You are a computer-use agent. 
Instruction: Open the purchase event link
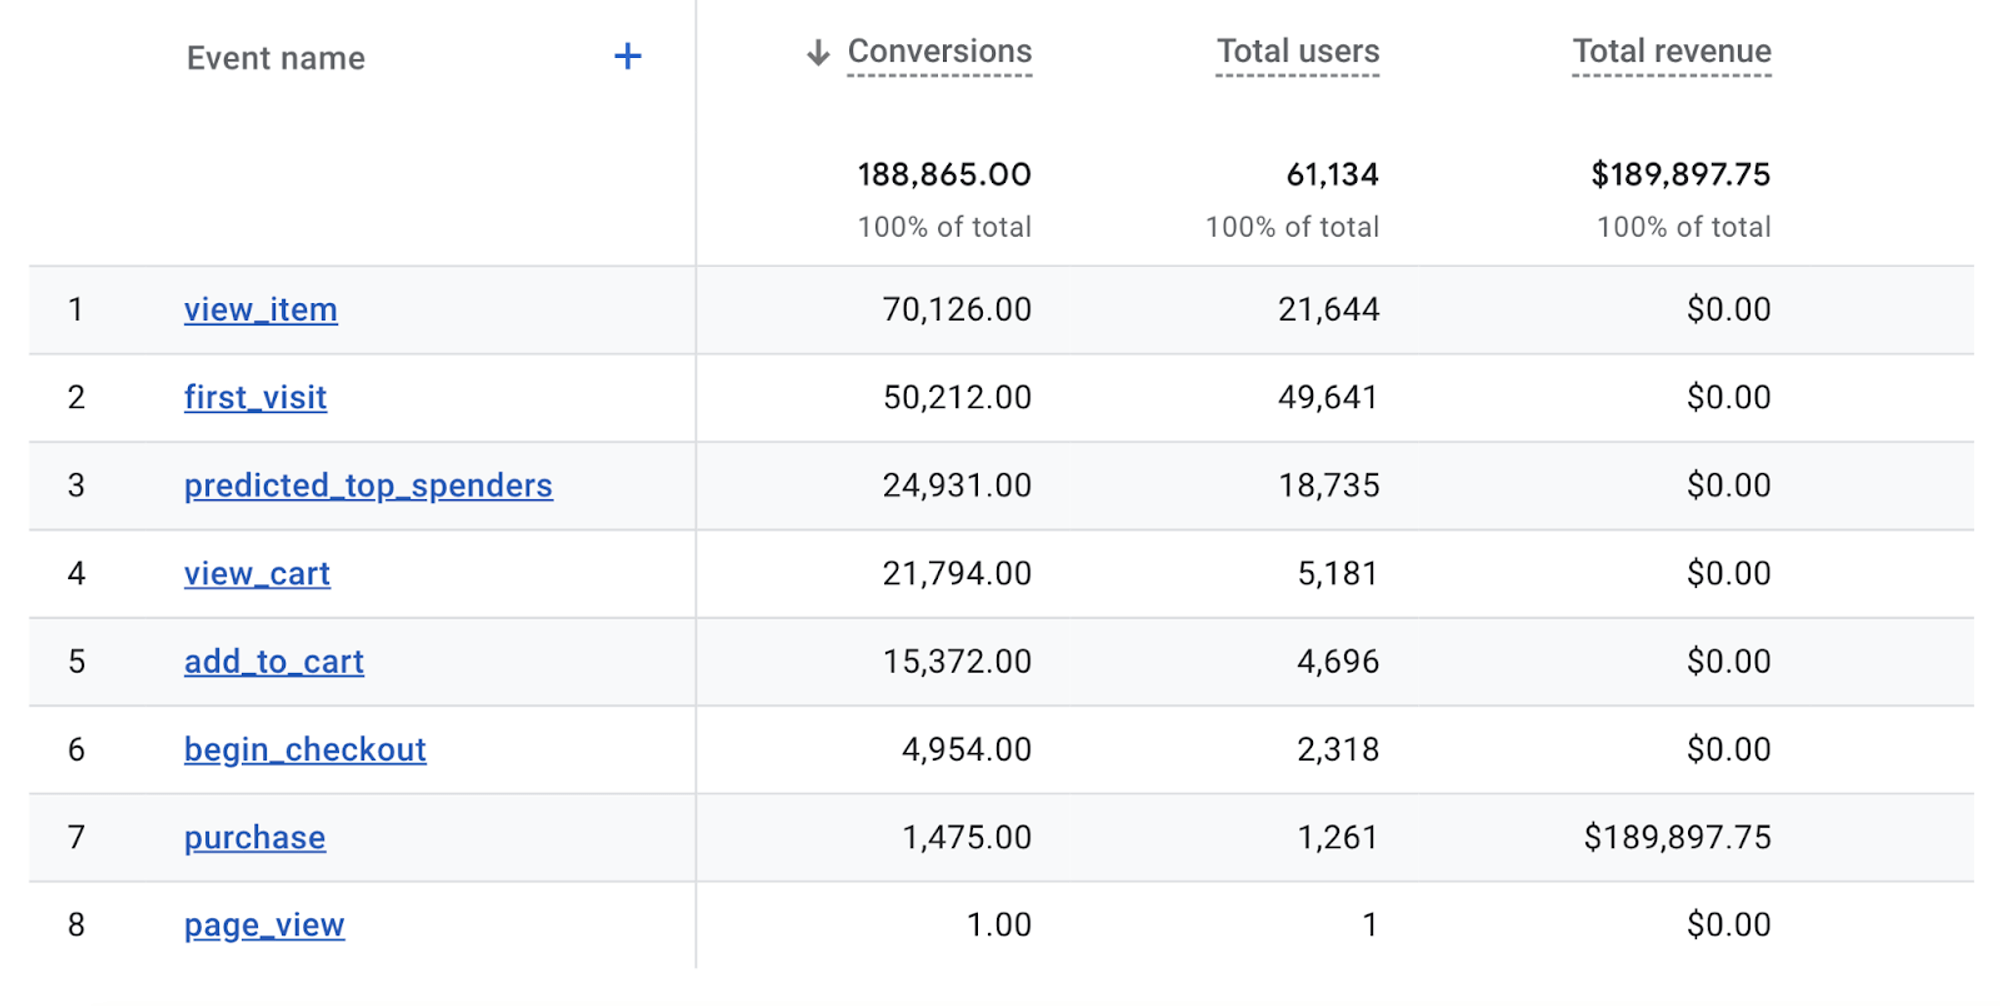255,838
